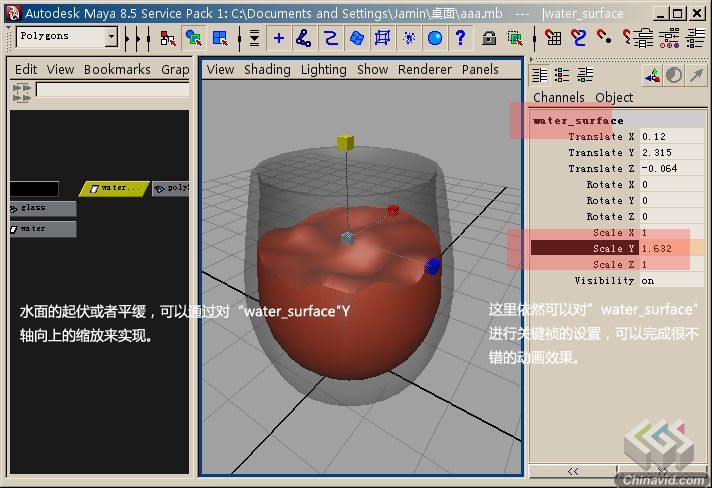Click the channel speed dial icon
The height and width of the screenshot is (488, 712).
pyautogui.click(x=674, y=75)
